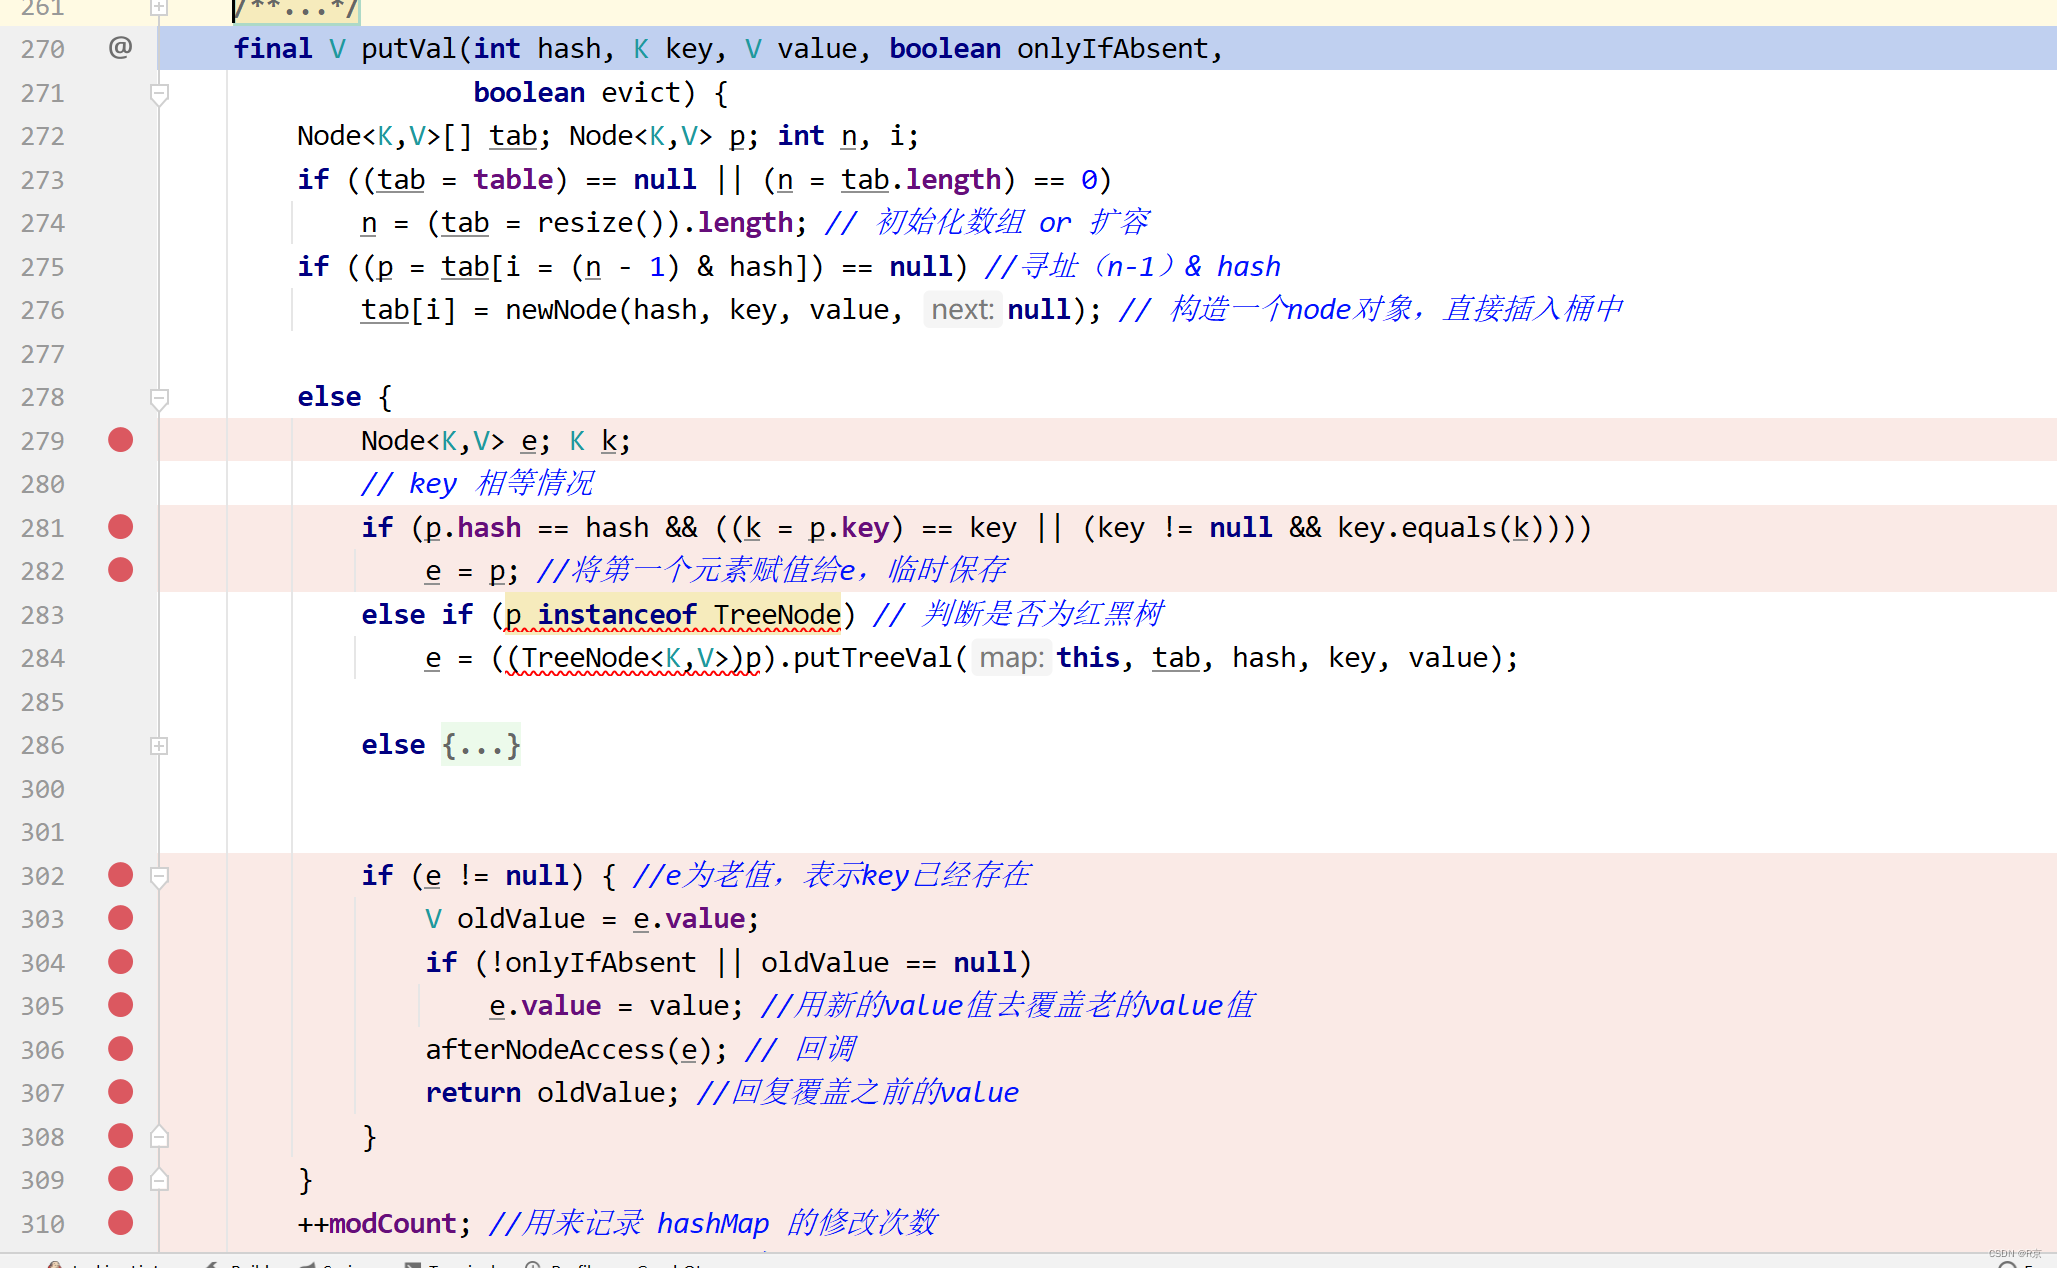This screenshot has width=2057, height=1268.
Task: Remove the breakpoint on line 279
Action: tap(120, 440)
